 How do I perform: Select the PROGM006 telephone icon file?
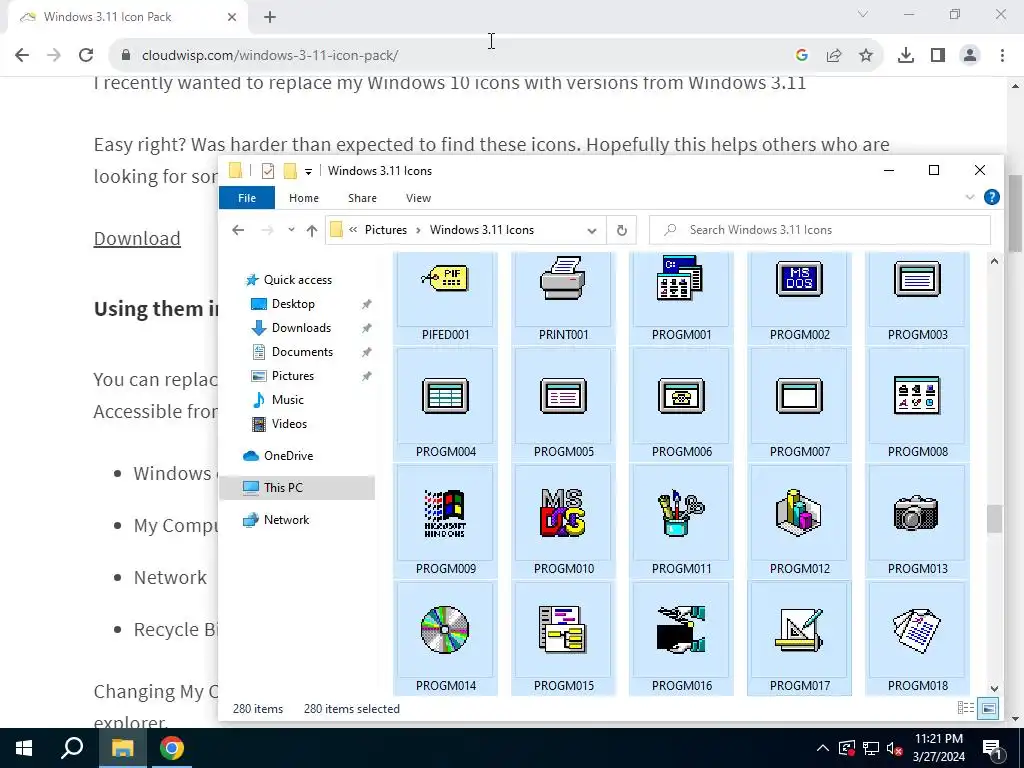pos(681,404)
